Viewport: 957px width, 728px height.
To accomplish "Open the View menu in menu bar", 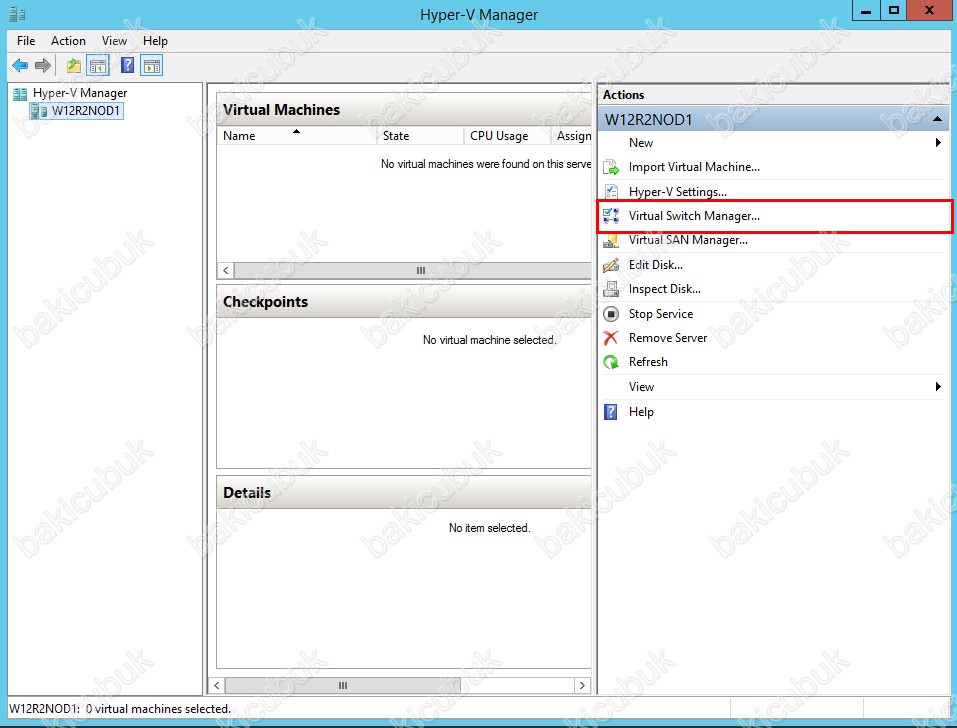I will click(114, 41).
